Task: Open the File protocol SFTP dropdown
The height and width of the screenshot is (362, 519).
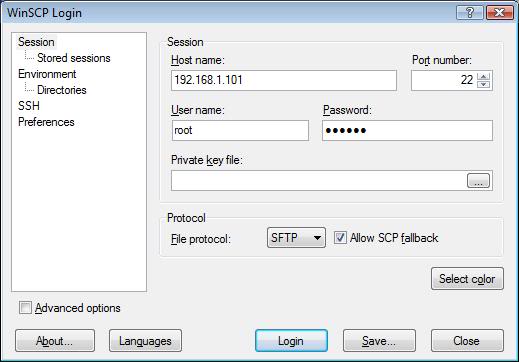Action: tap(296, 238)
